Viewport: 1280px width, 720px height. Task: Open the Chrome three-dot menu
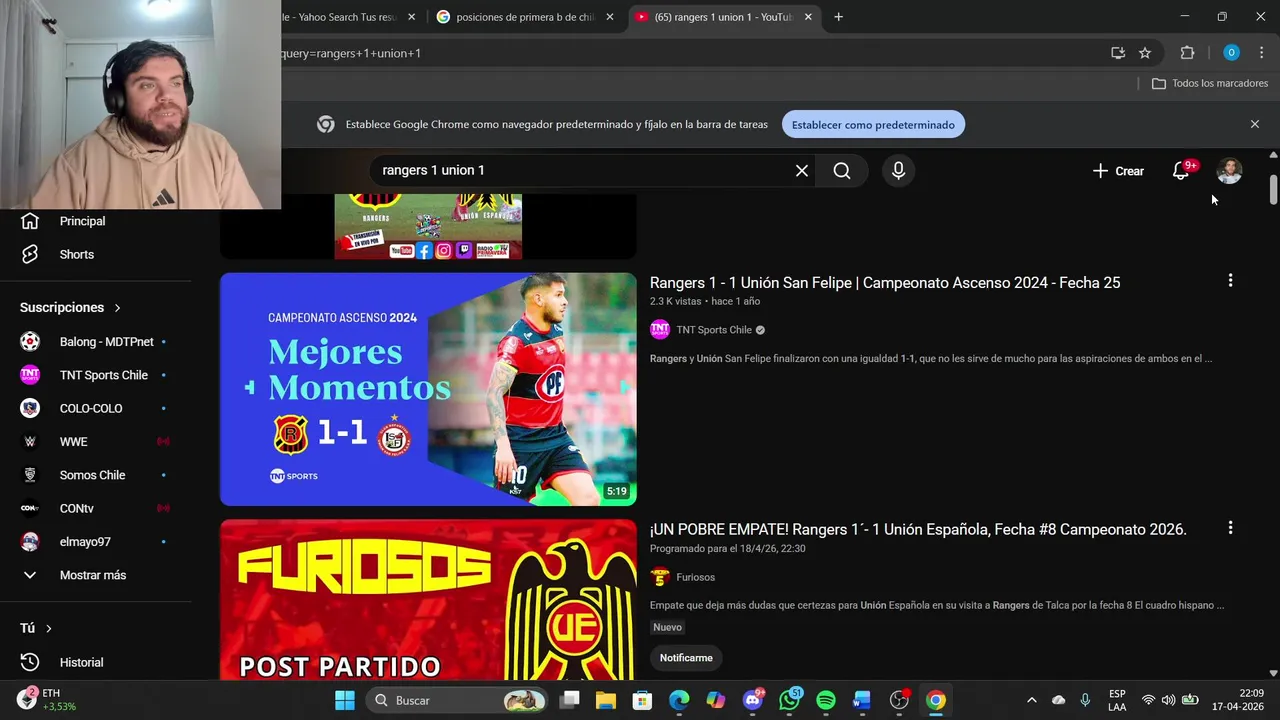1261,53
